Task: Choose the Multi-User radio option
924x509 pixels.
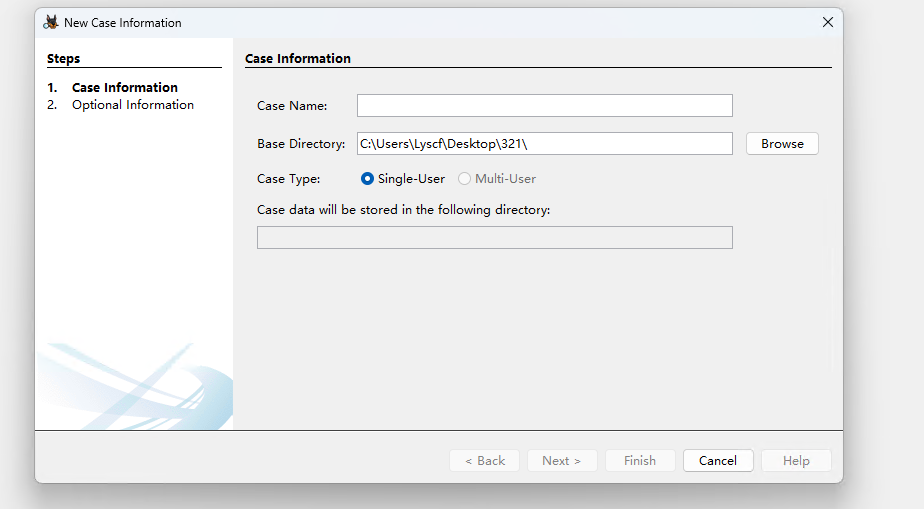Action: [x=465, y=179]
